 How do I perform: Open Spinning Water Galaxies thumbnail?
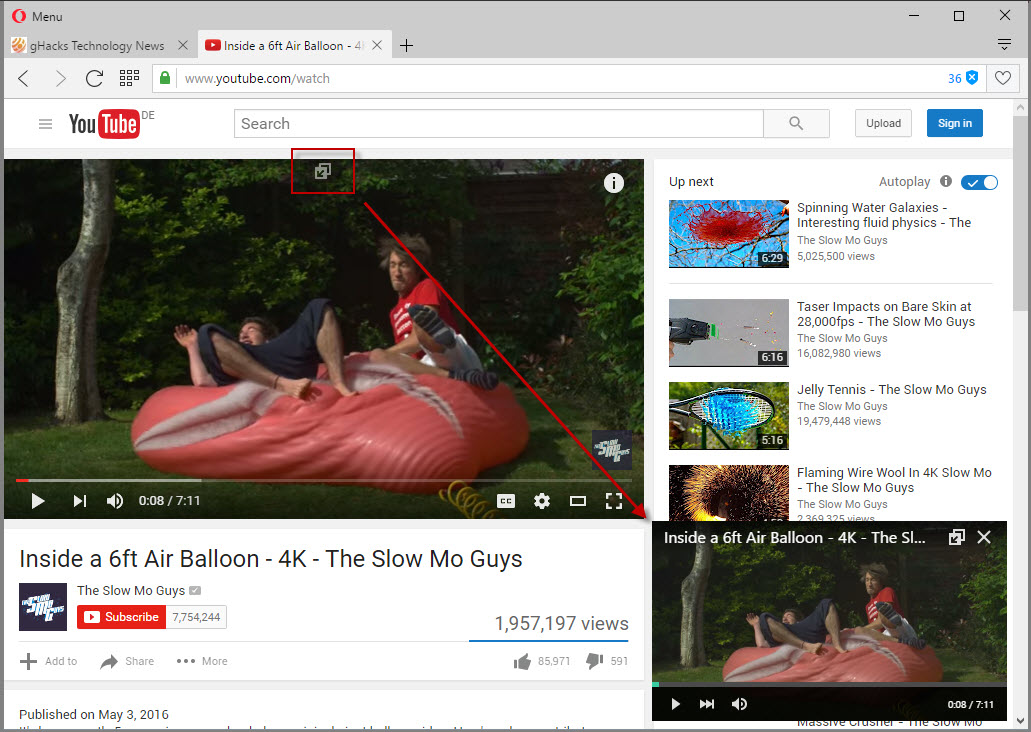pos(729,233)
